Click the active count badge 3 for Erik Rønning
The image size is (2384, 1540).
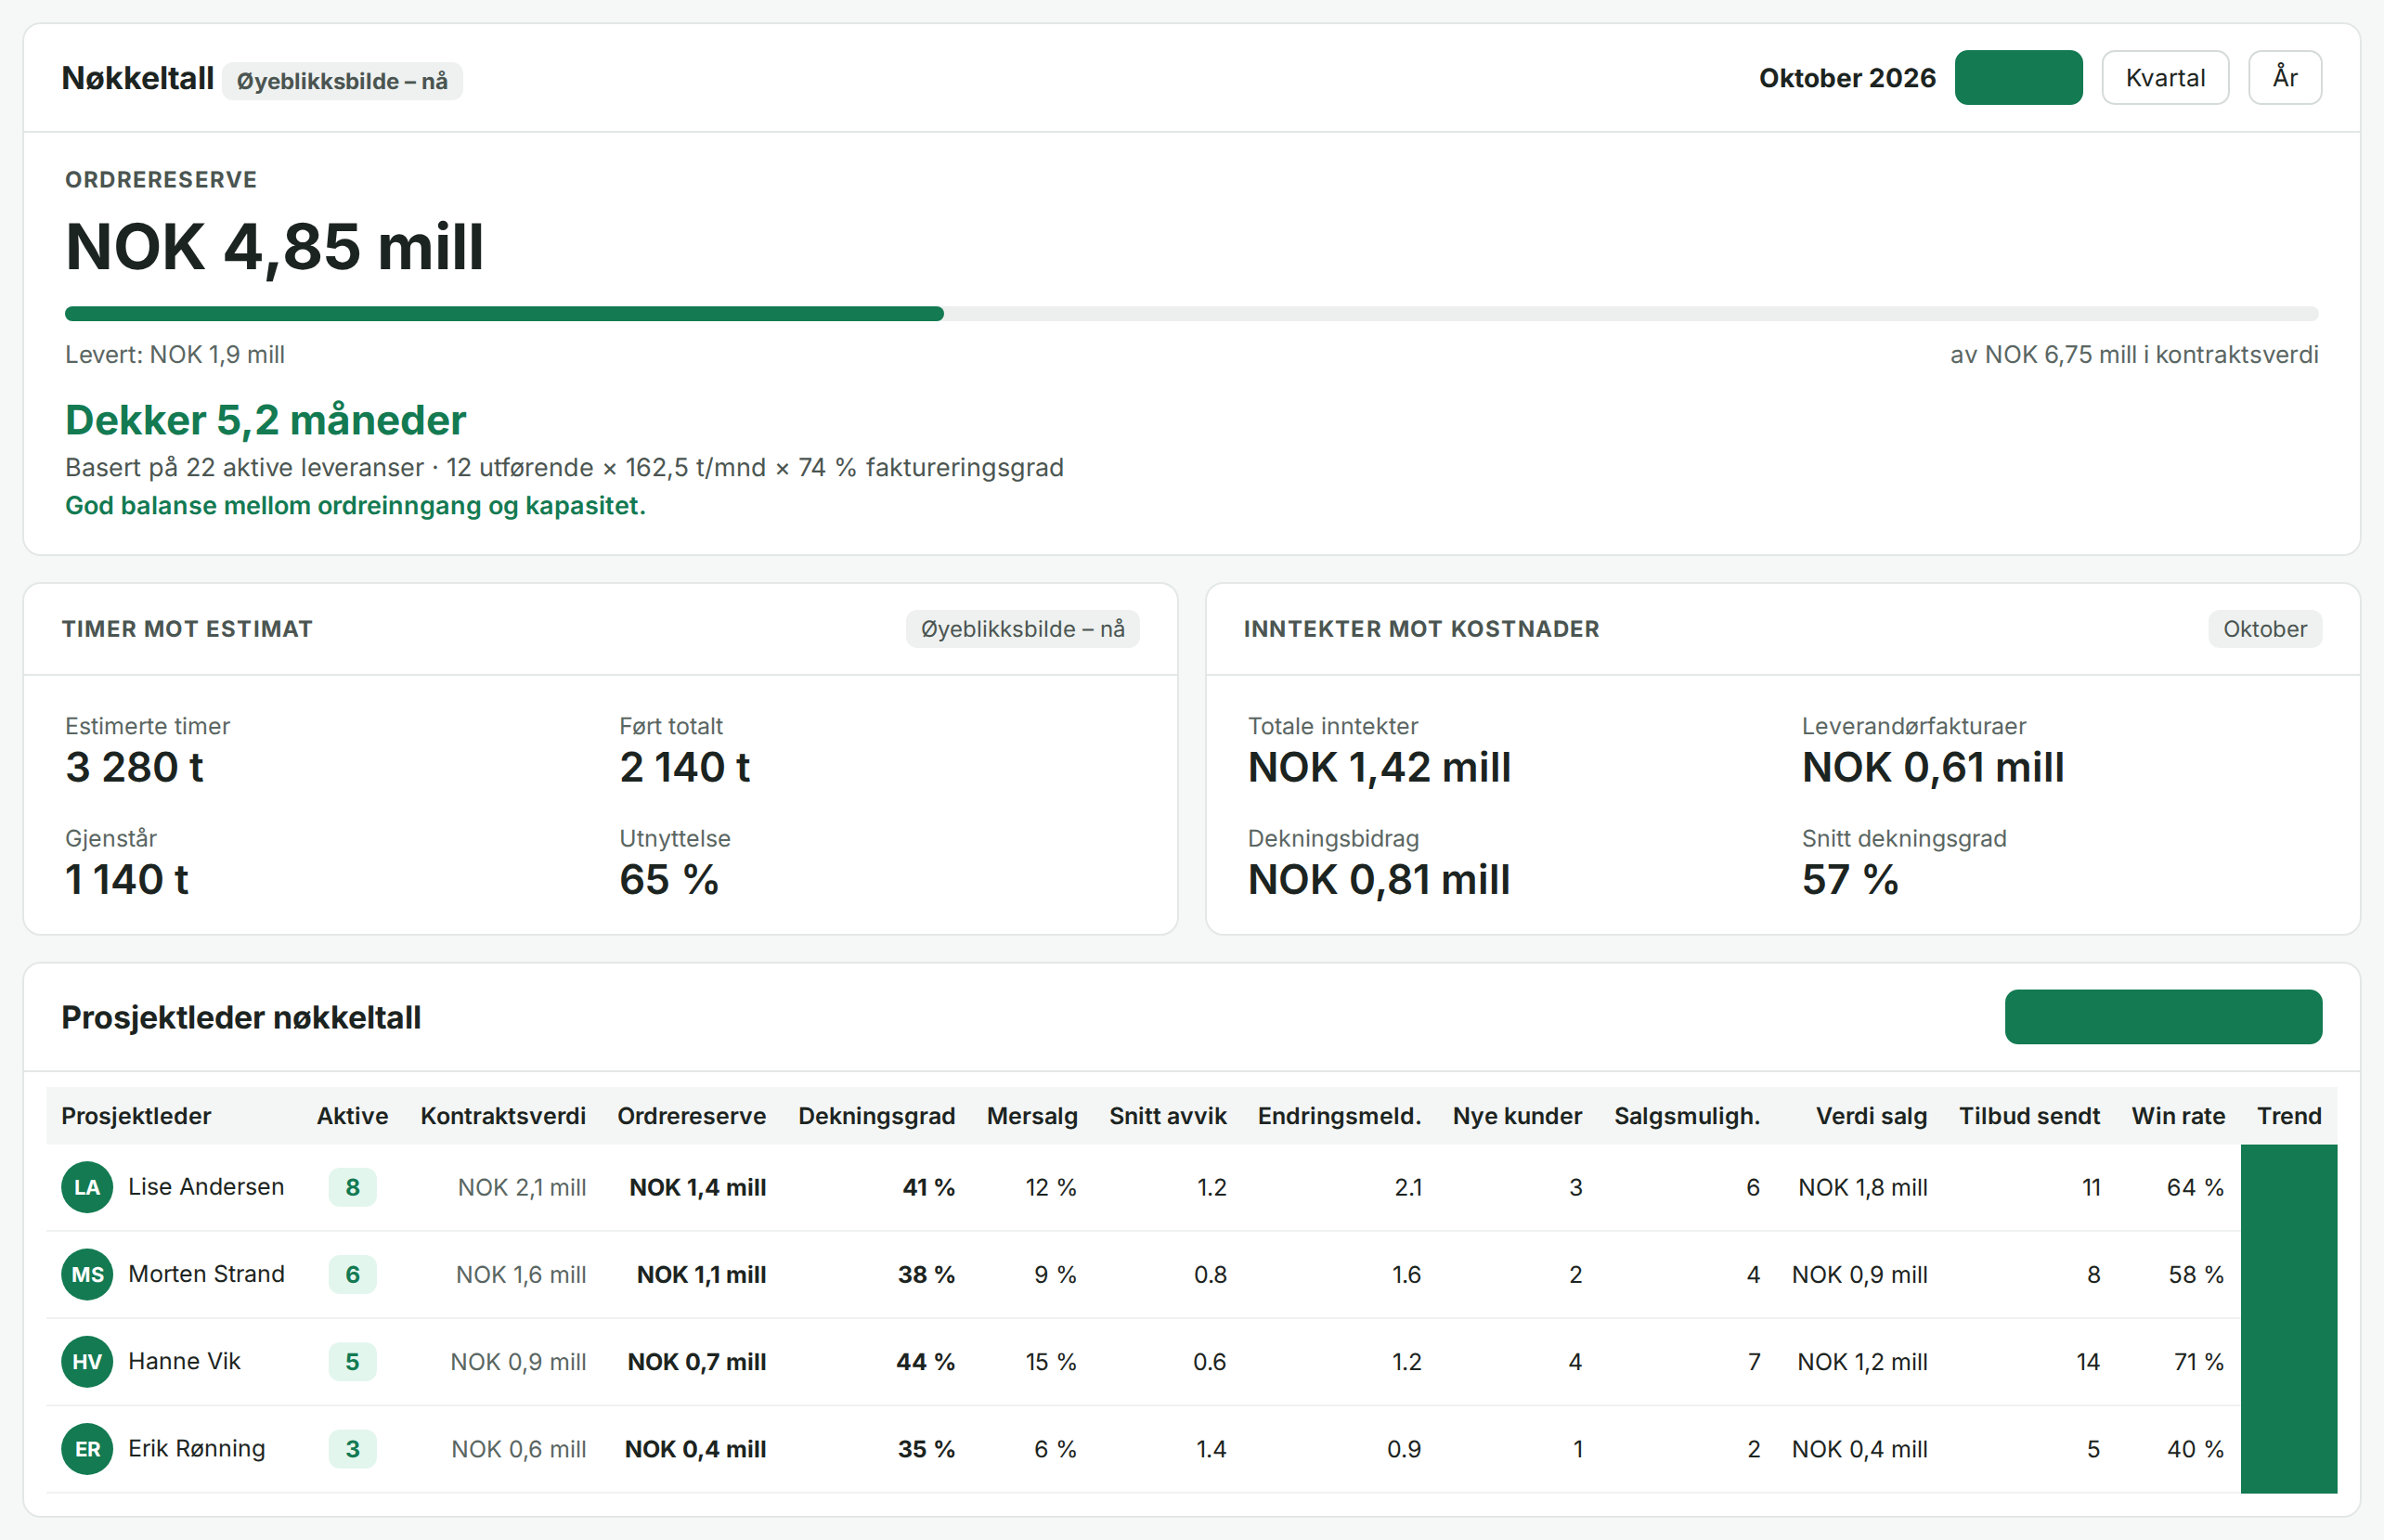coord(352,1448)
